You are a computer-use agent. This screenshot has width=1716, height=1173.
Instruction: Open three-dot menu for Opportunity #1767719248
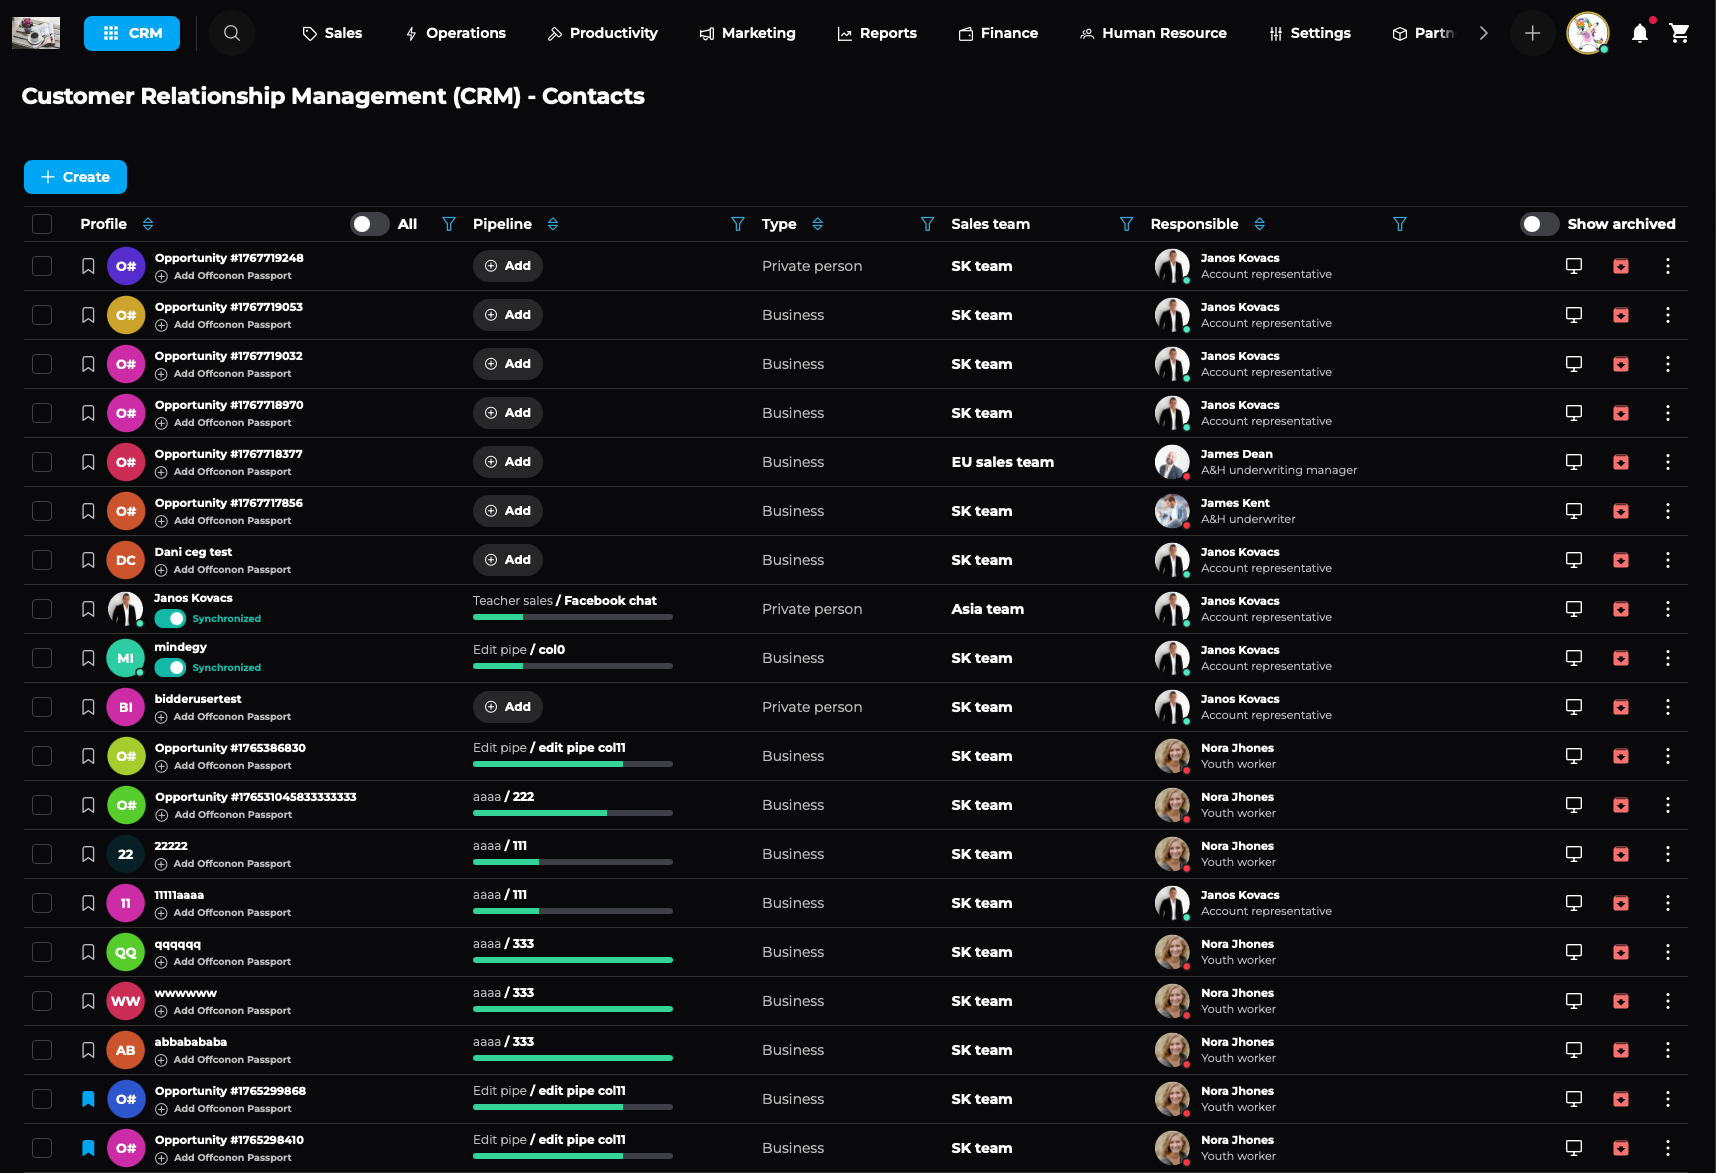(x=1667, y=266)
